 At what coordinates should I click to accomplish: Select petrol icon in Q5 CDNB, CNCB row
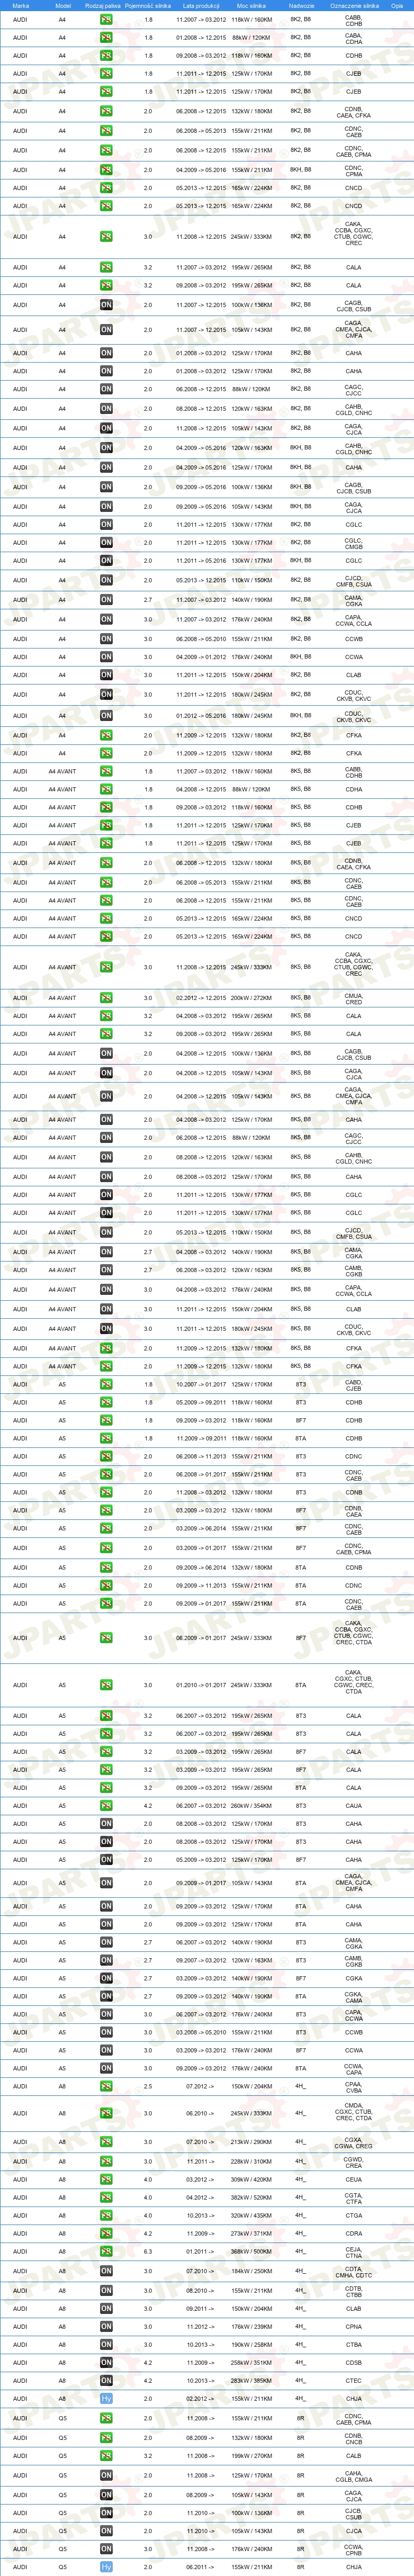click(106, 2437)
